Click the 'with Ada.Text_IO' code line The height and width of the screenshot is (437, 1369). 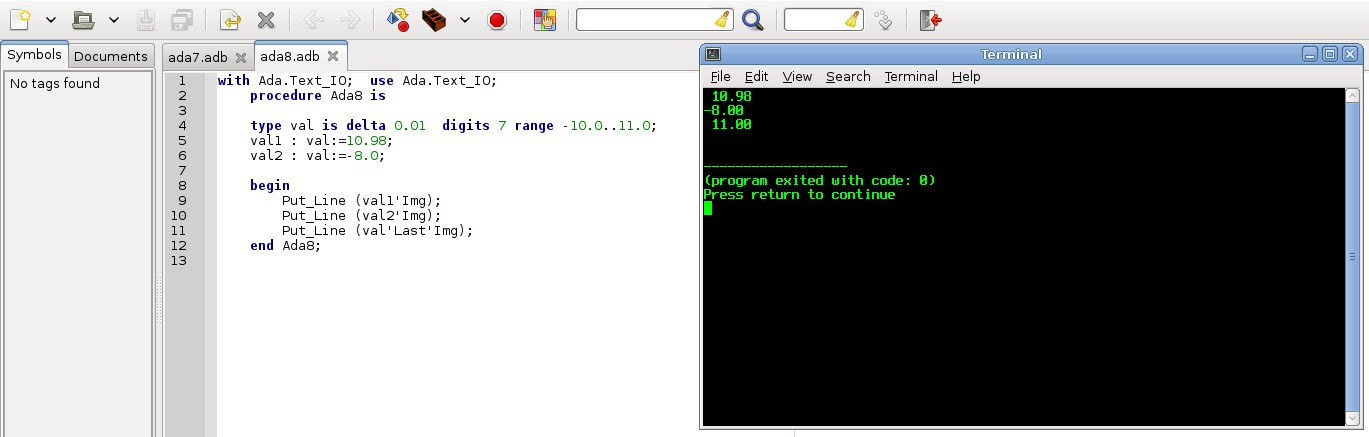tap(357, 81)
